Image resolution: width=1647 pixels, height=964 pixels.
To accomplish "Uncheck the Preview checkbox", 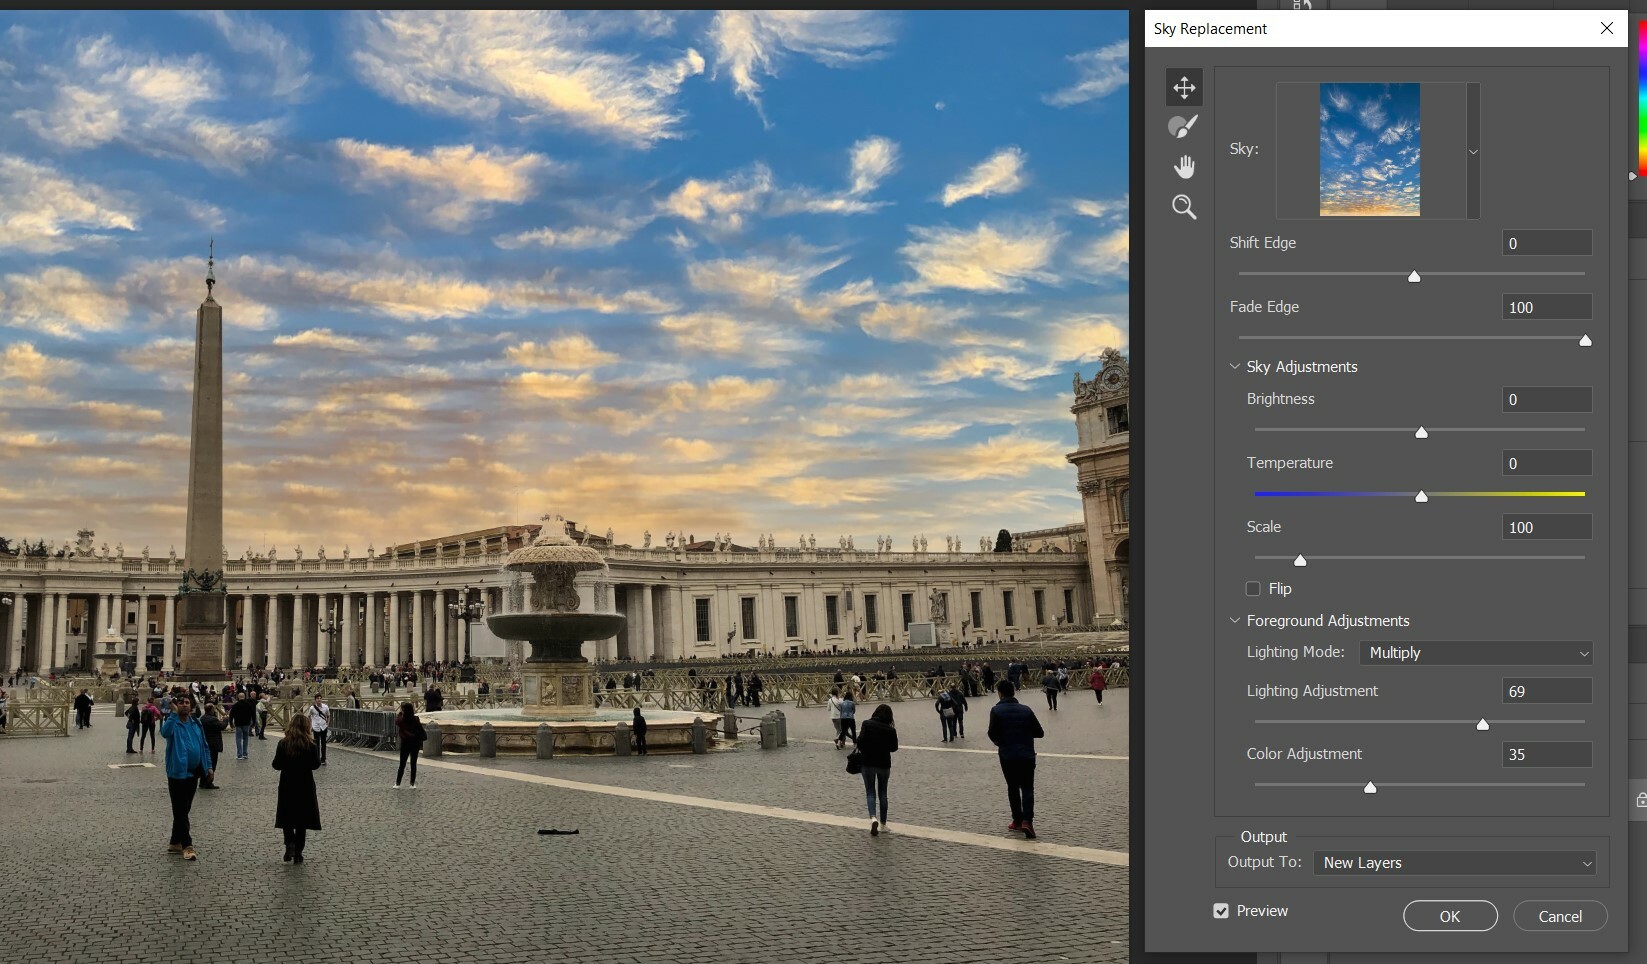I will point(1221,911).
